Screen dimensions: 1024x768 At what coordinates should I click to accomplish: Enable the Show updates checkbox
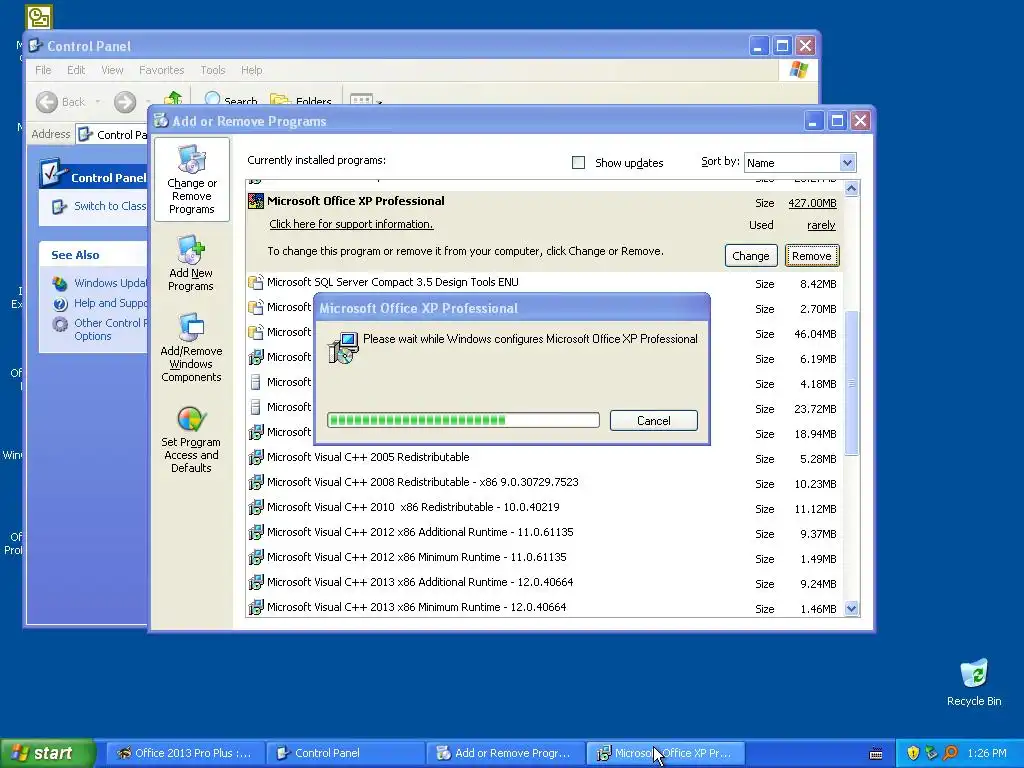pos(578,163)
